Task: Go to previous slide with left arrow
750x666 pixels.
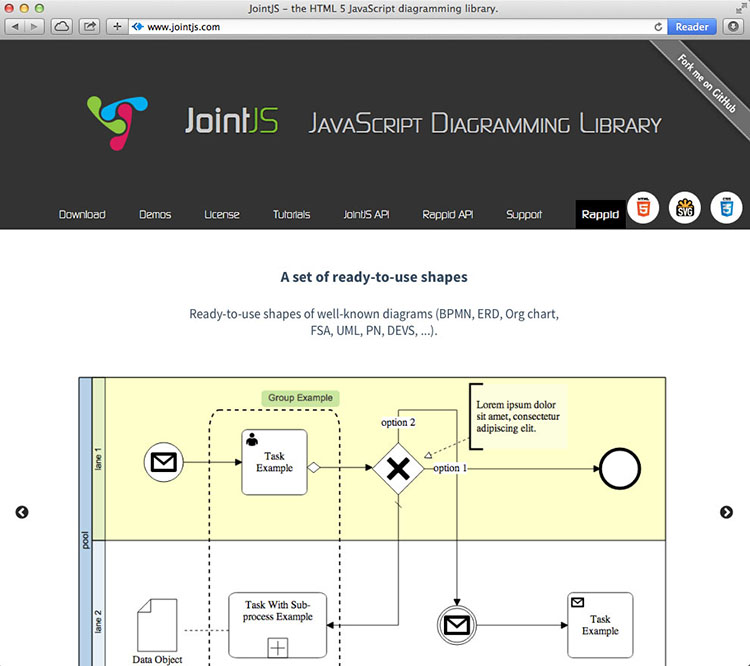Action: (22, 512)
